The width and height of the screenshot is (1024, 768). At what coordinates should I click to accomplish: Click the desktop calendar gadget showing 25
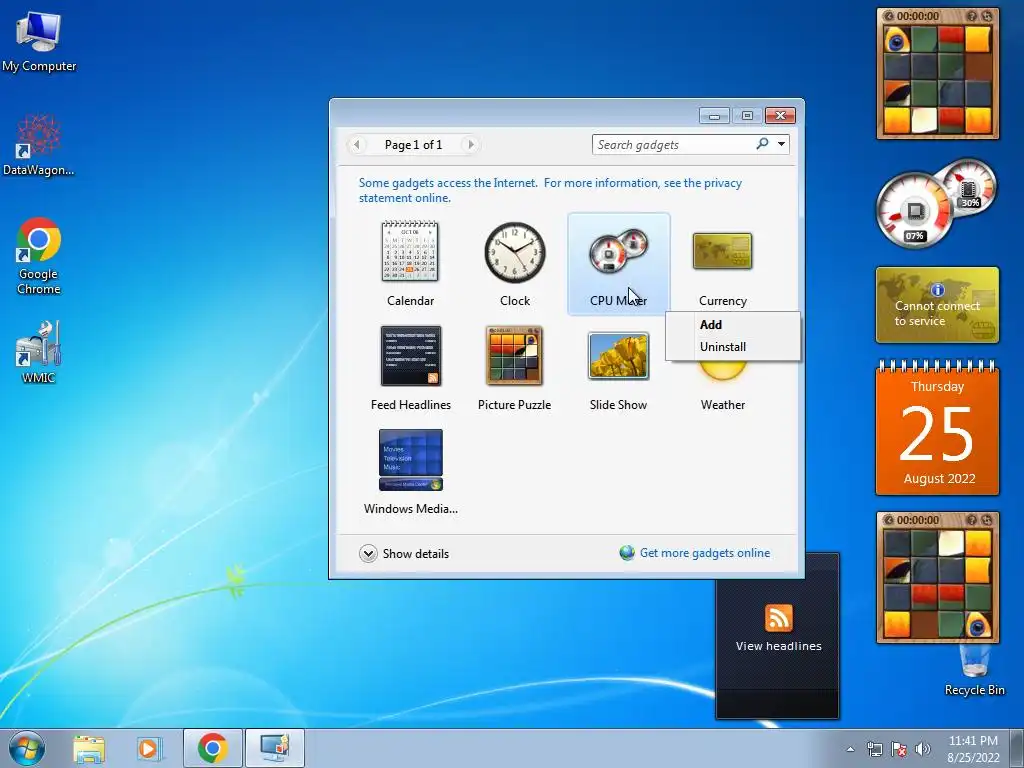pyautogui.click(x=937, y=428)
